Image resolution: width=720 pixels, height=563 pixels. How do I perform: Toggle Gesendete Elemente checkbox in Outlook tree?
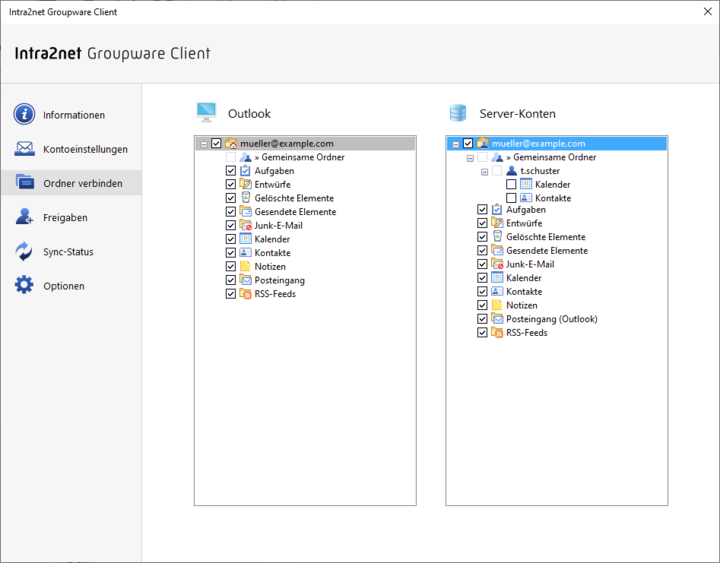pyautogui.click(x=231, y=212)
